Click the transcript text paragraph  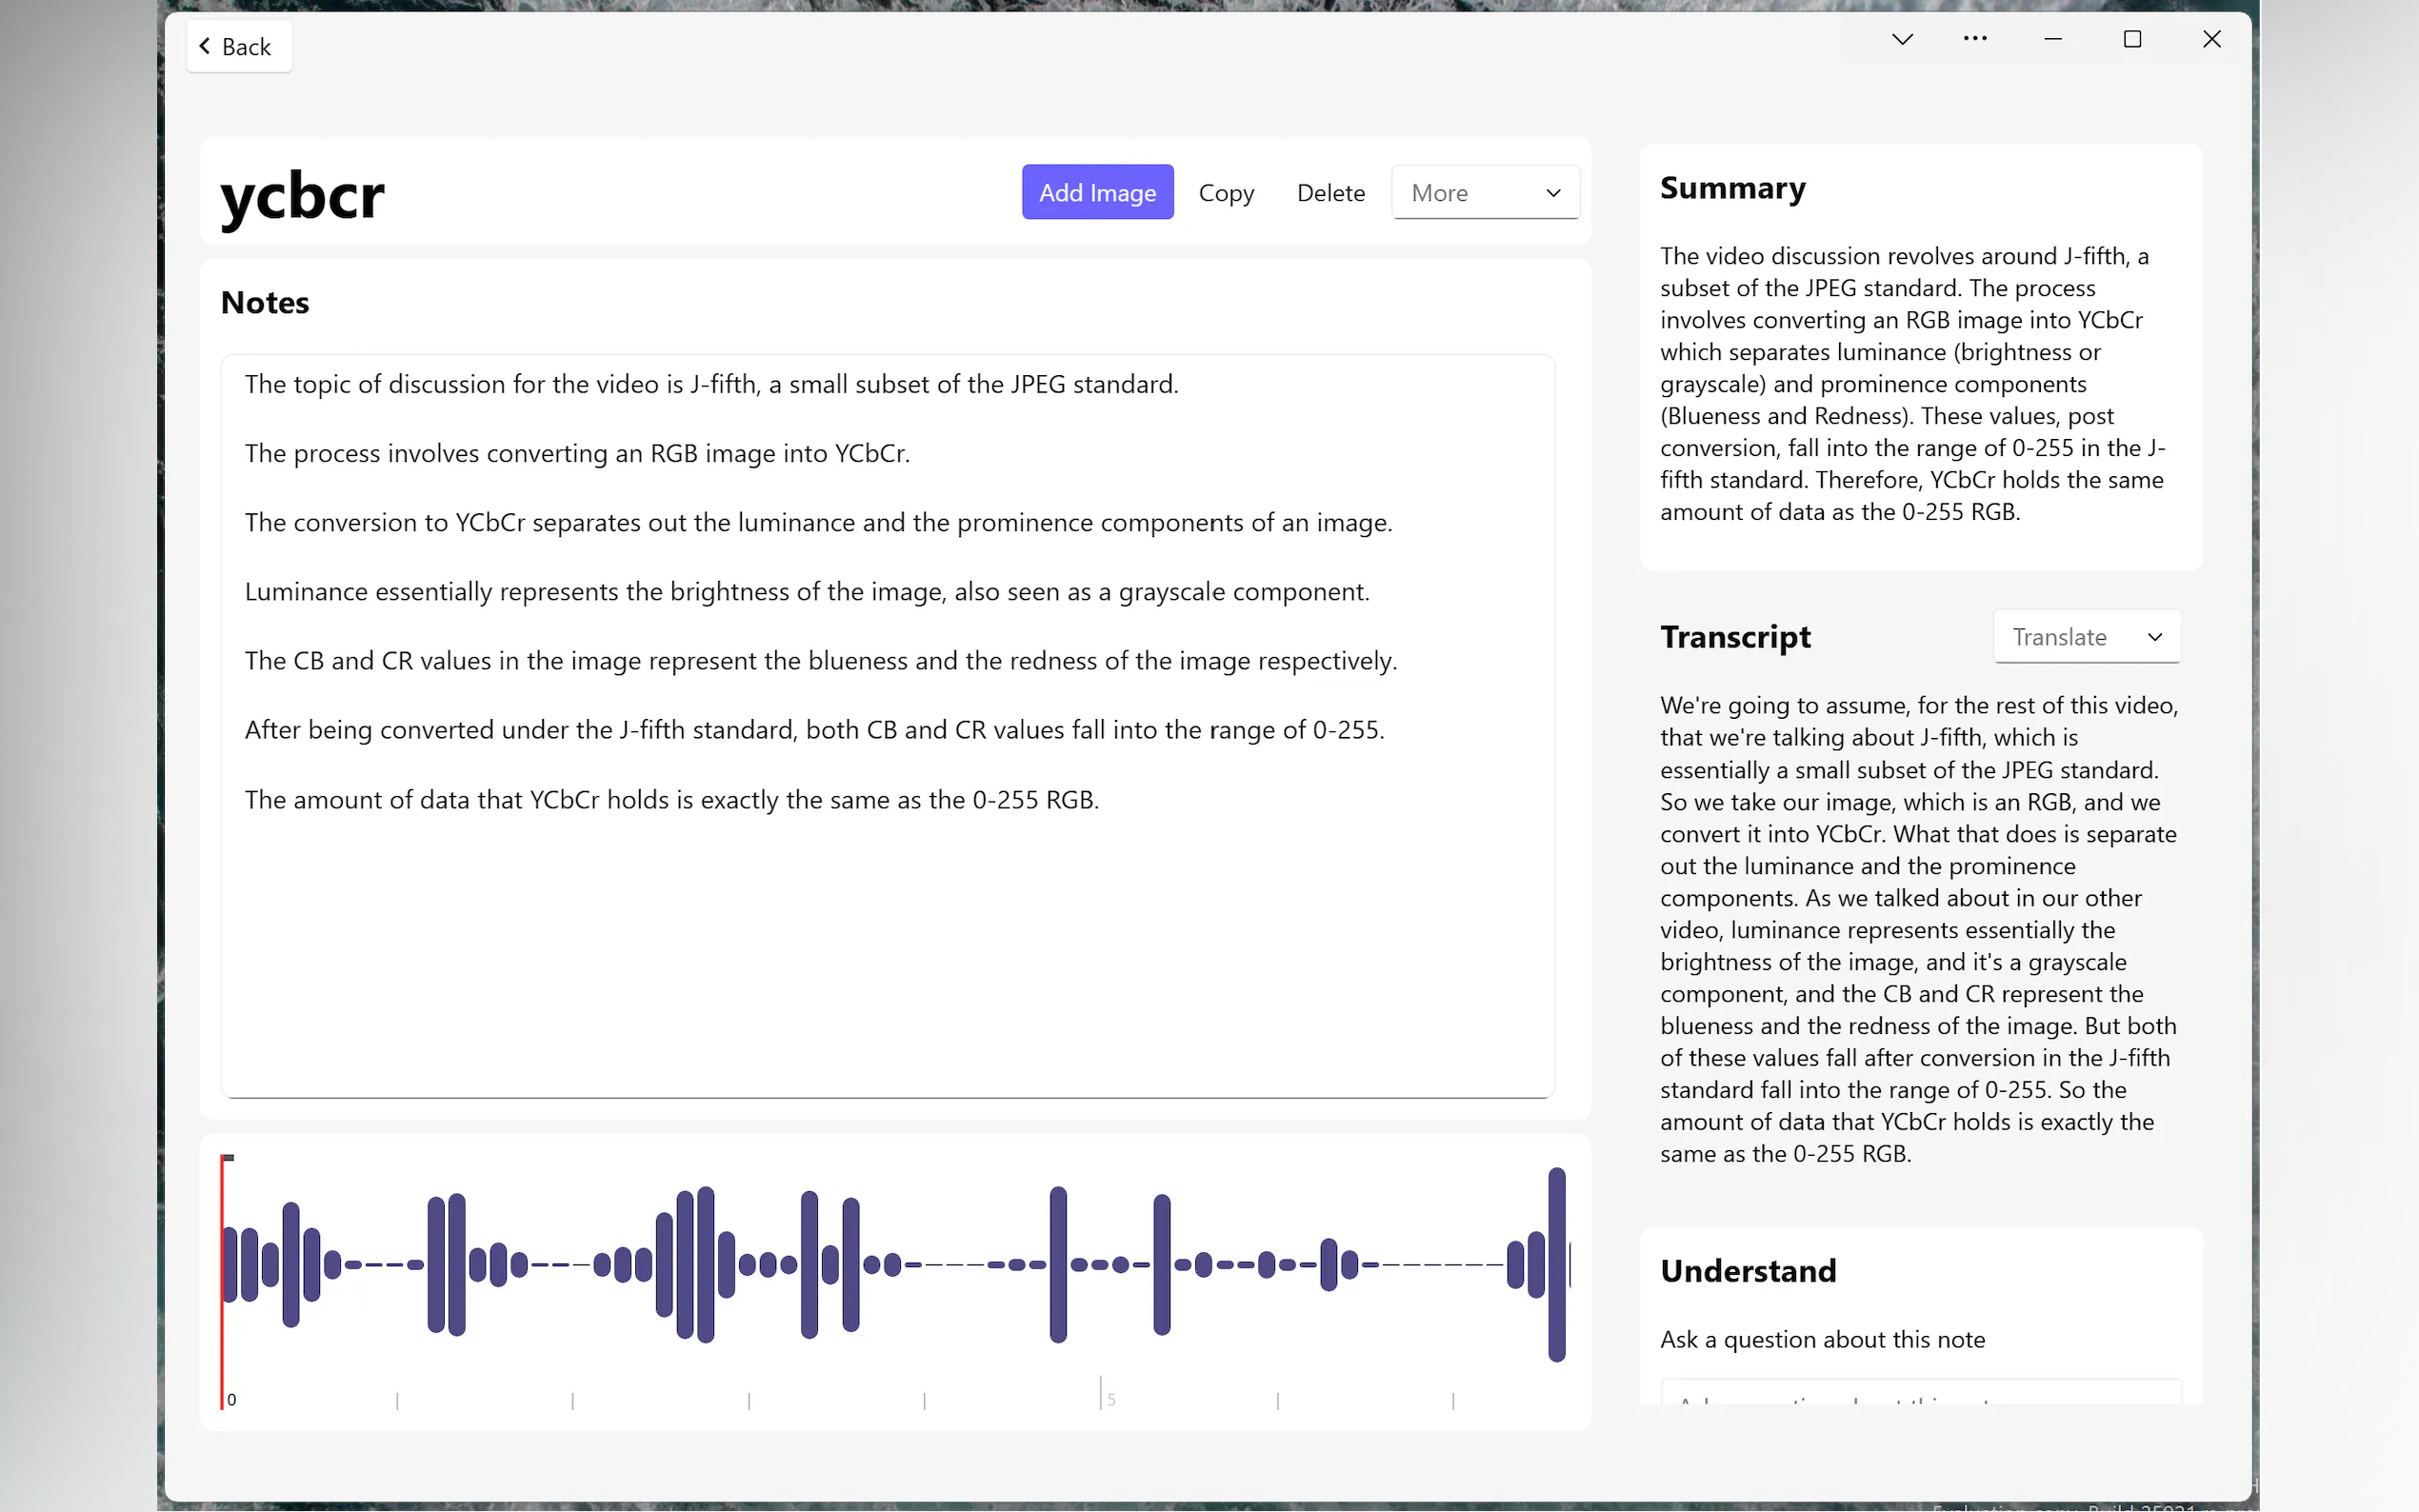point(1918,929)
